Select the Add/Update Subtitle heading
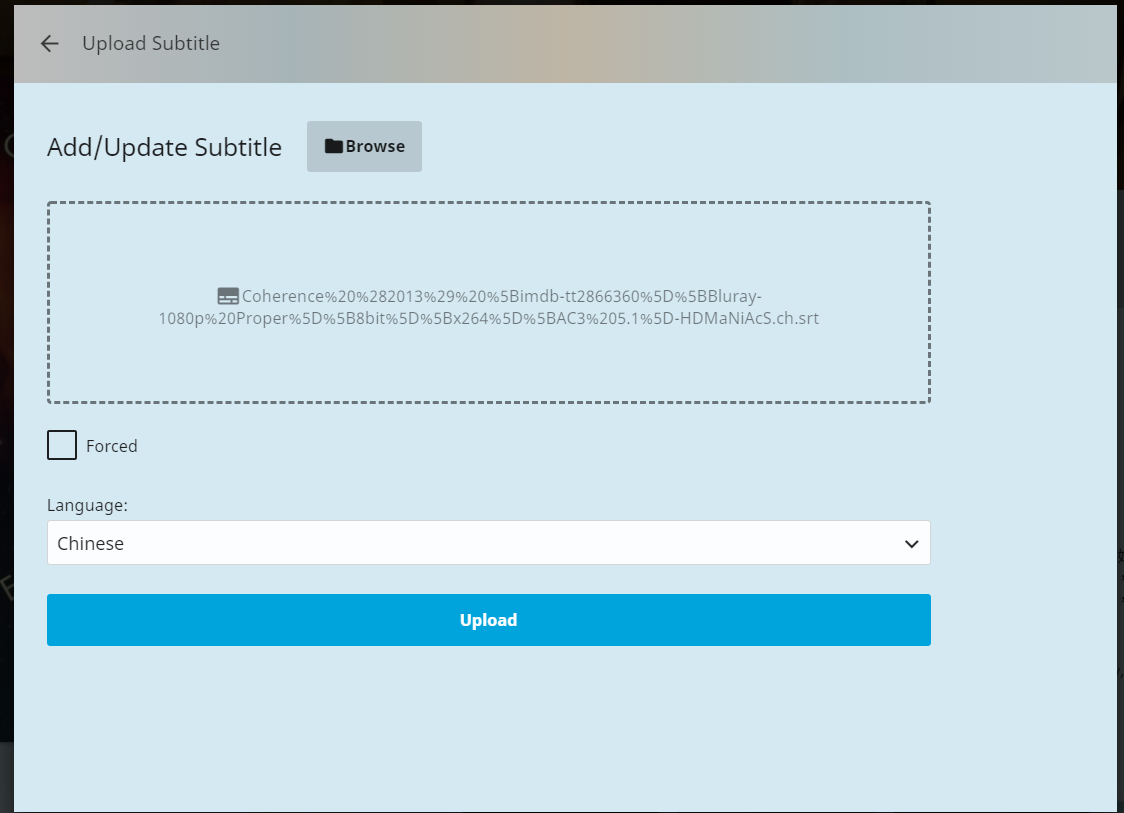Screen dimensions: 1124x813 pos(163,146)
